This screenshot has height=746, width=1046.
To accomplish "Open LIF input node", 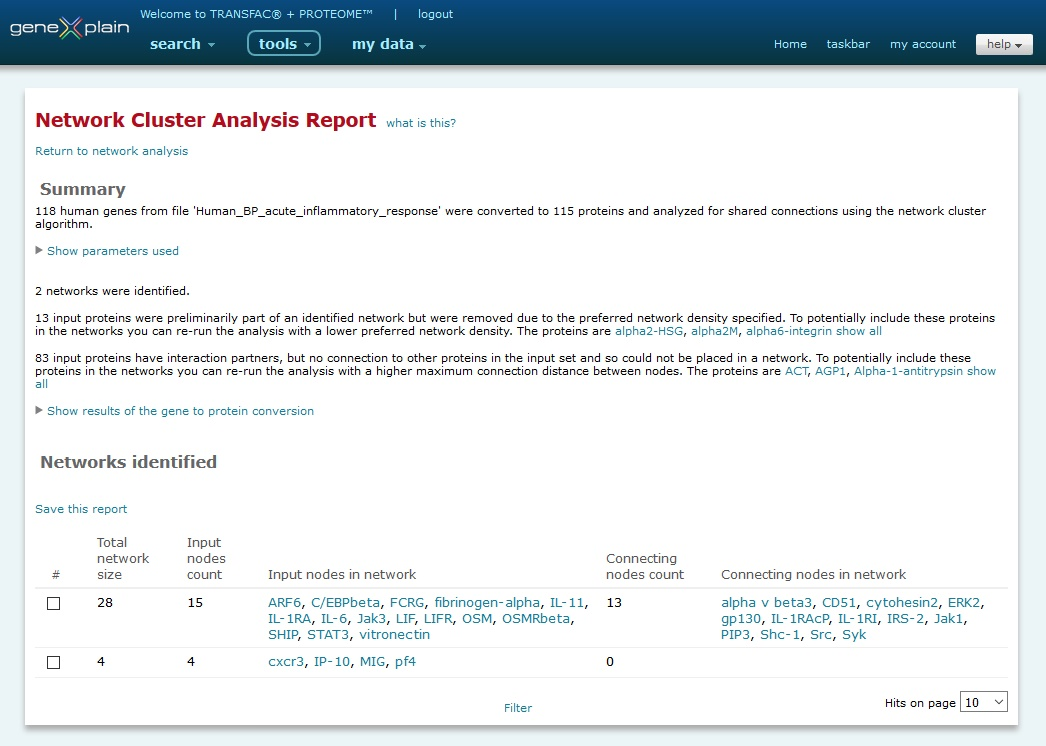I will click(x=405, y=619).
